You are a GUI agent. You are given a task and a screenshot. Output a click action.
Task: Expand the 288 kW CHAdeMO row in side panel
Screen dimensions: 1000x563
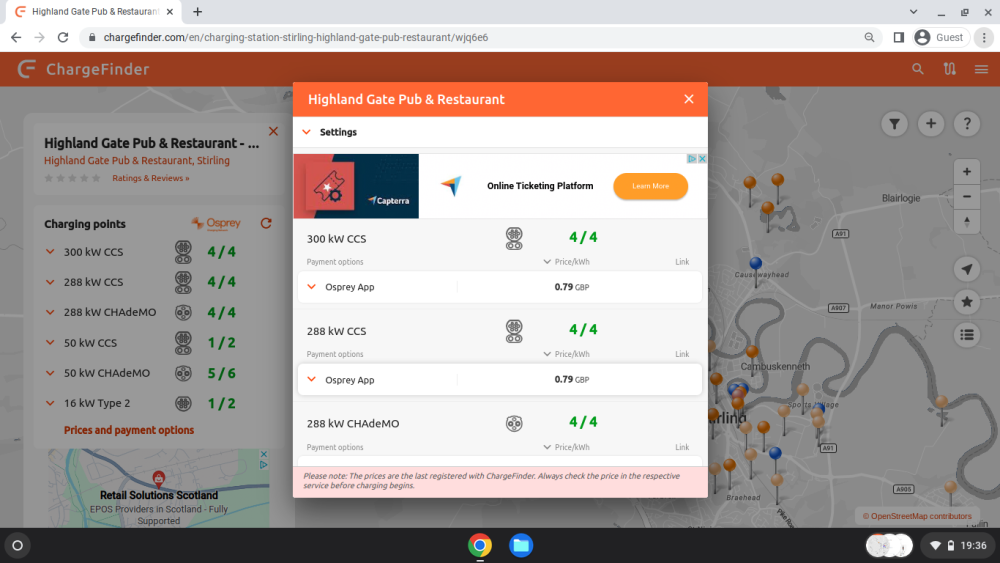click(50, 312)
